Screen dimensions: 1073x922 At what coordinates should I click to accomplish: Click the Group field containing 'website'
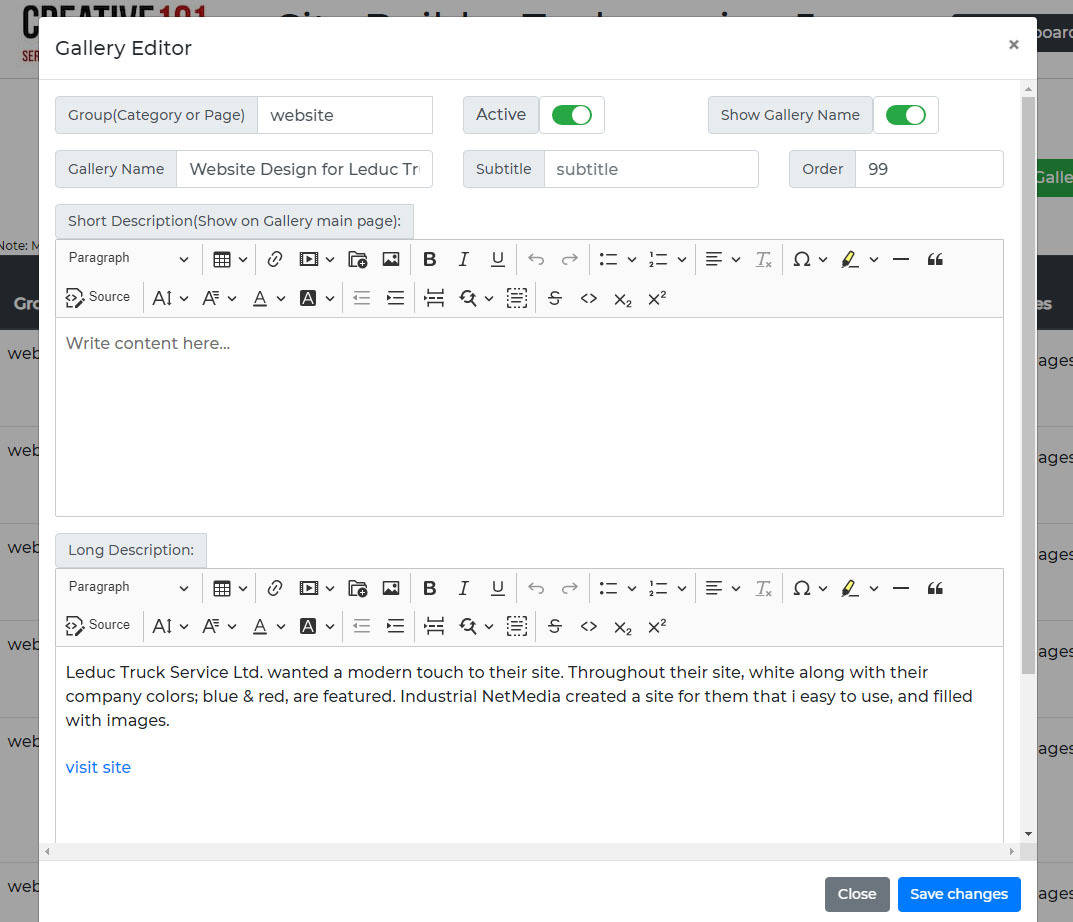coord(345,115)
